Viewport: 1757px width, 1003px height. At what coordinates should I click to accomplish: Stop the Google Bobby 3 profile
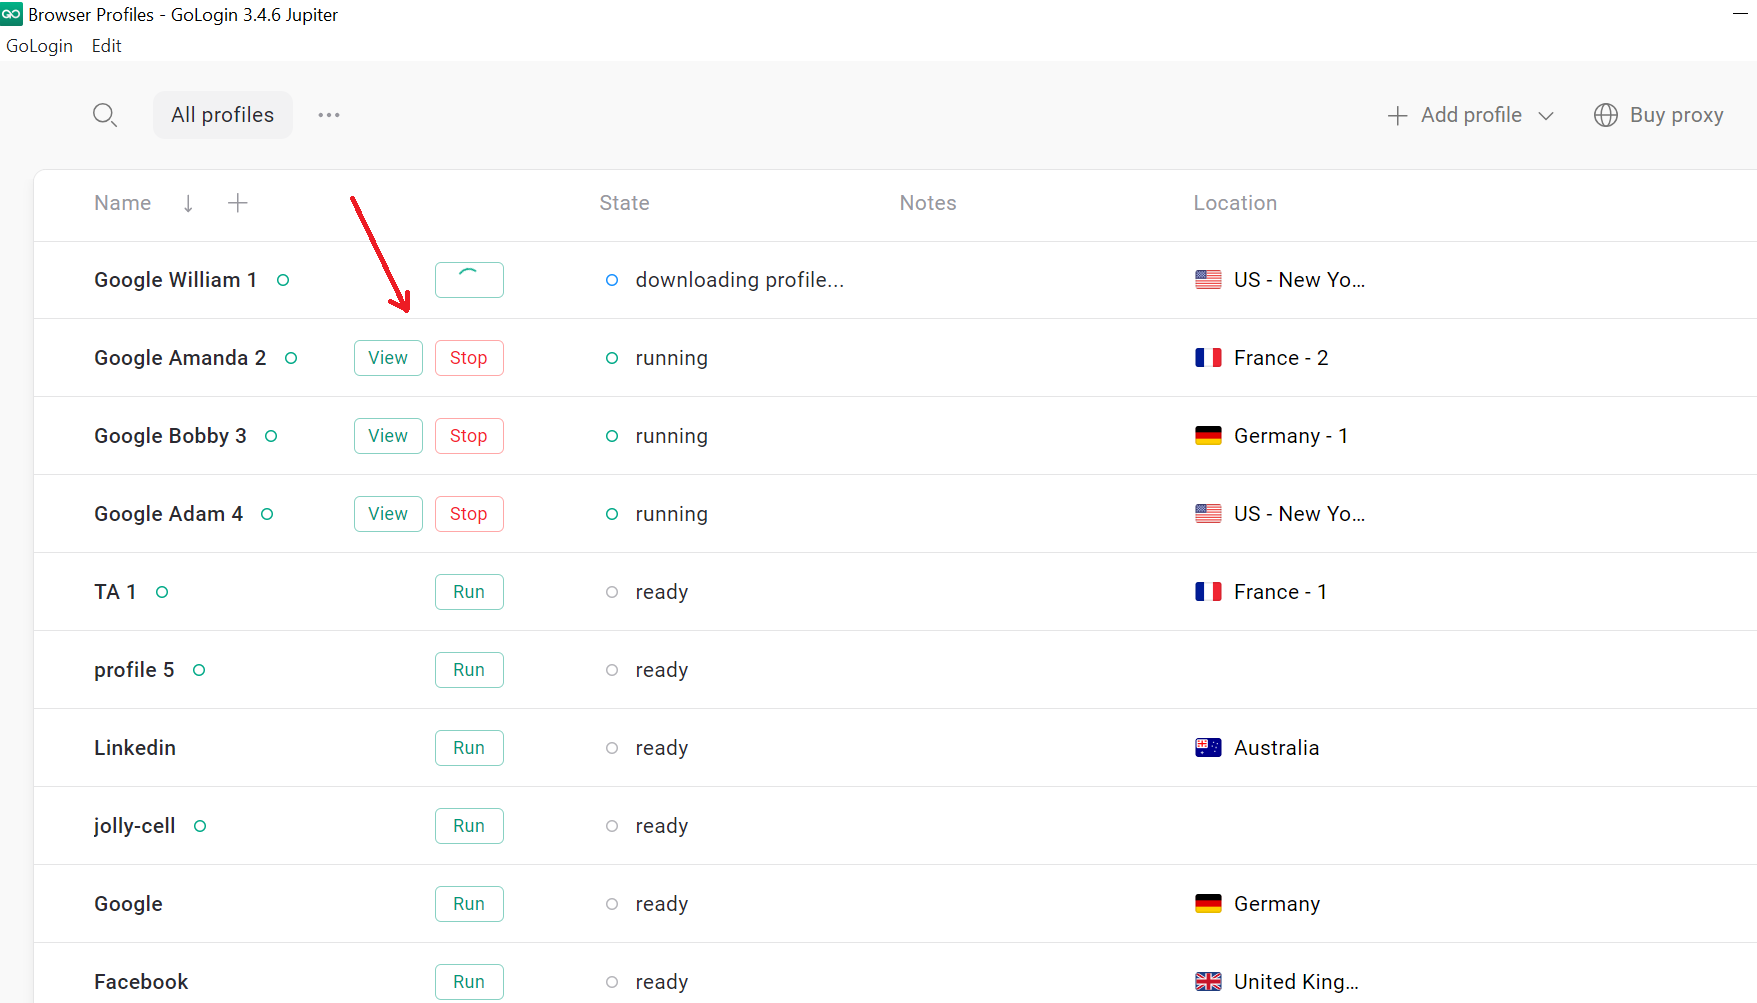click(469, 436)
